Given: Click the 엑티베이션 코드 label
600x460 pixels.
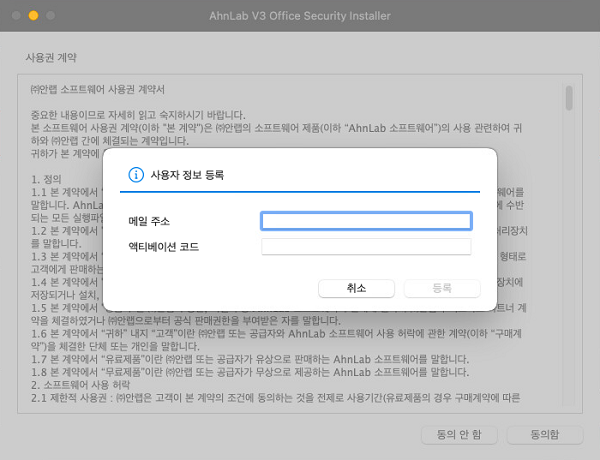Looking at the screenshot, I should pyautogui.click(x=163, y=247).
